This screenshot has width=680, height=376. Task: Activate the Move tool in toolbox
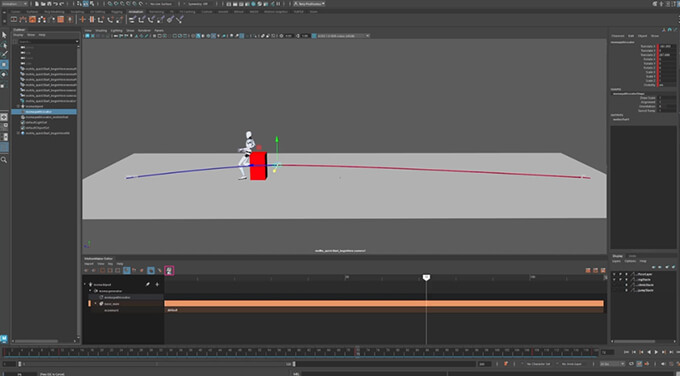click(x=4, y=64)
